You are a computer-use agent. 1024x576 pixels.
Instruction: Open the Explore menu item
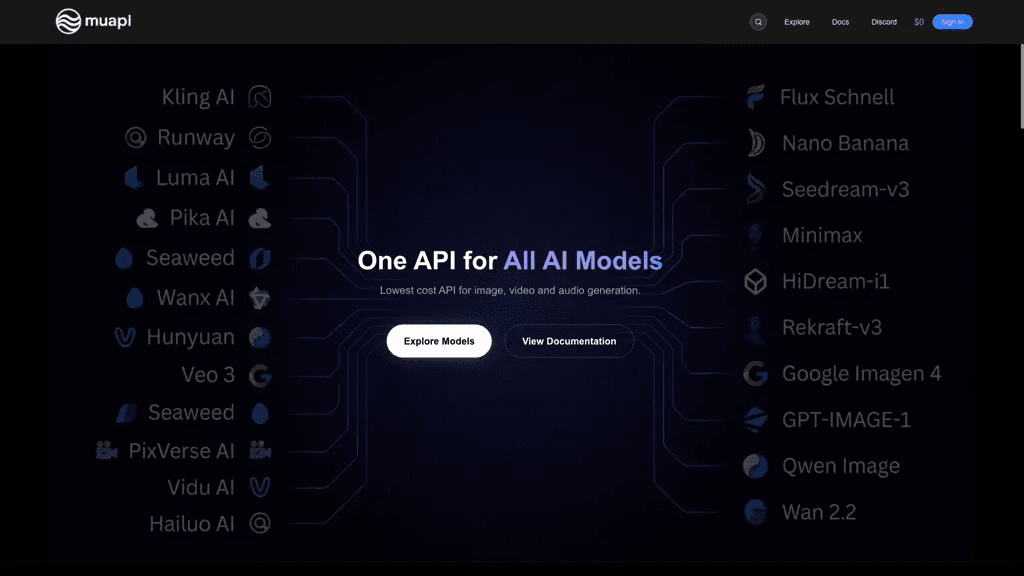(797, 22)
